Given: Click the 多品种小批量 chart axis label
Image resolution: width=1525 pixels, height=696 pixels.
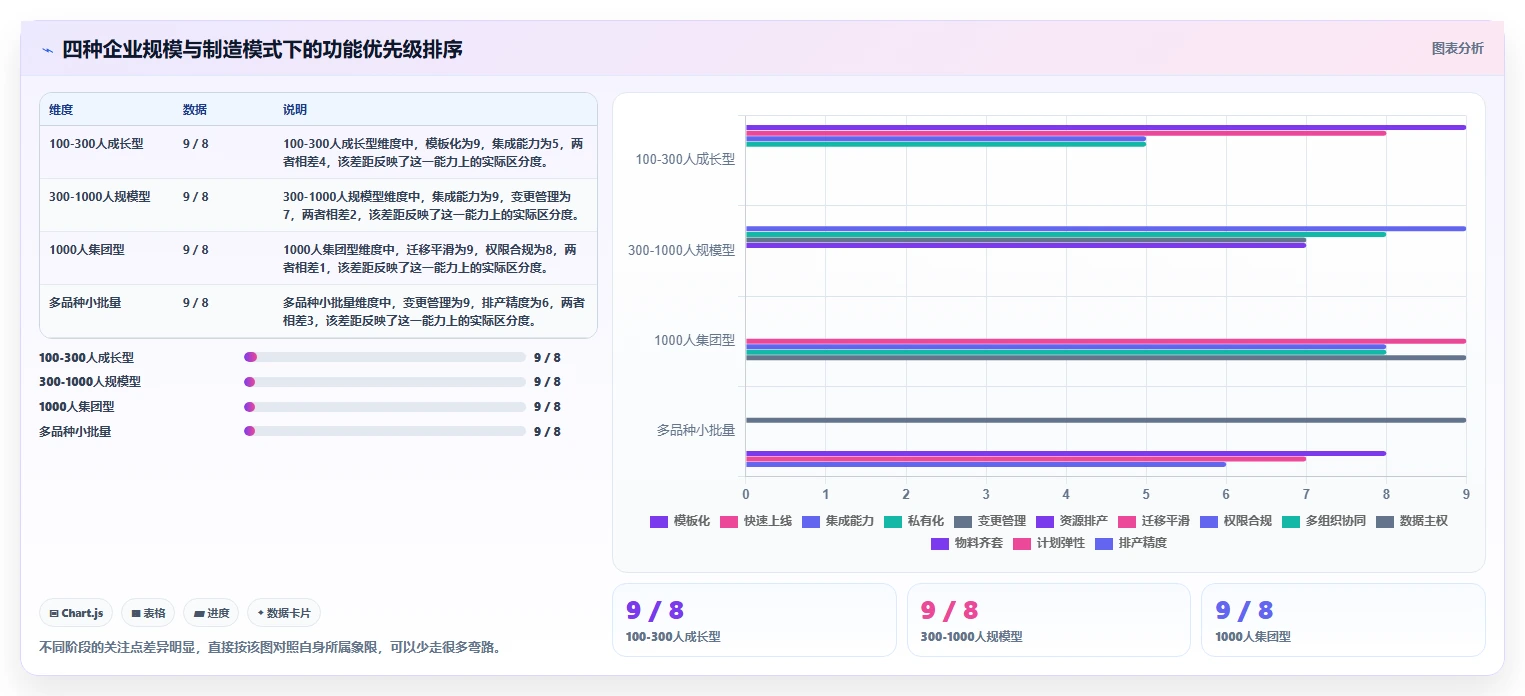Looking at the screenshot, I should pyautogui.click(x=696, y=430).
